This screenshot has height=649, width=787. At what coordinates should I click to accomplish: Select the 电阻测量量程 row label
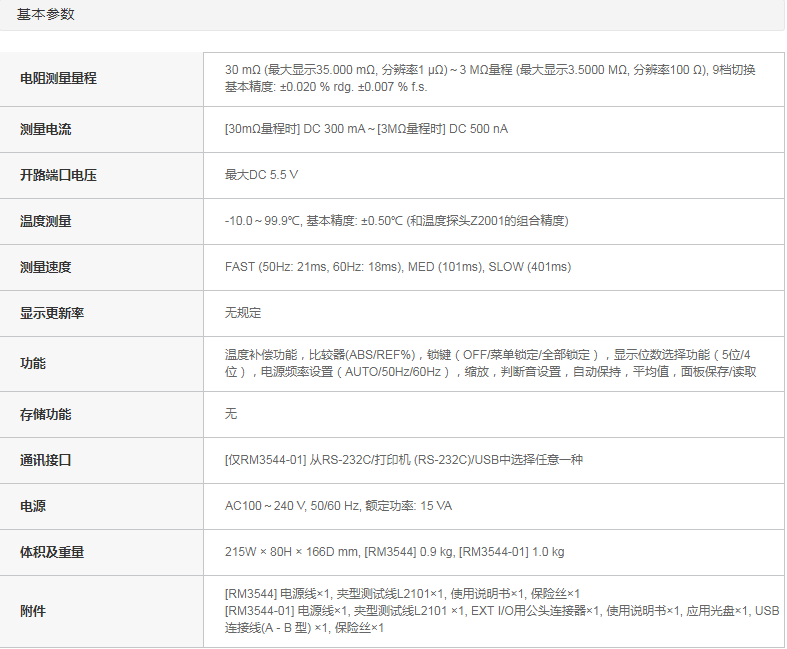(x=58, y=78)
